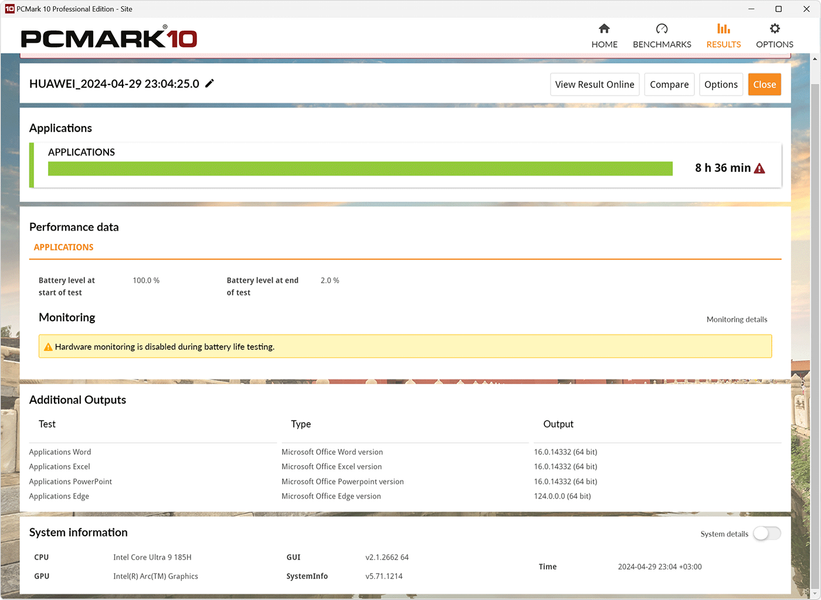821x600 pixels.
Task: Click the Additional Outputs heading
Action: [x=77, y=399]
